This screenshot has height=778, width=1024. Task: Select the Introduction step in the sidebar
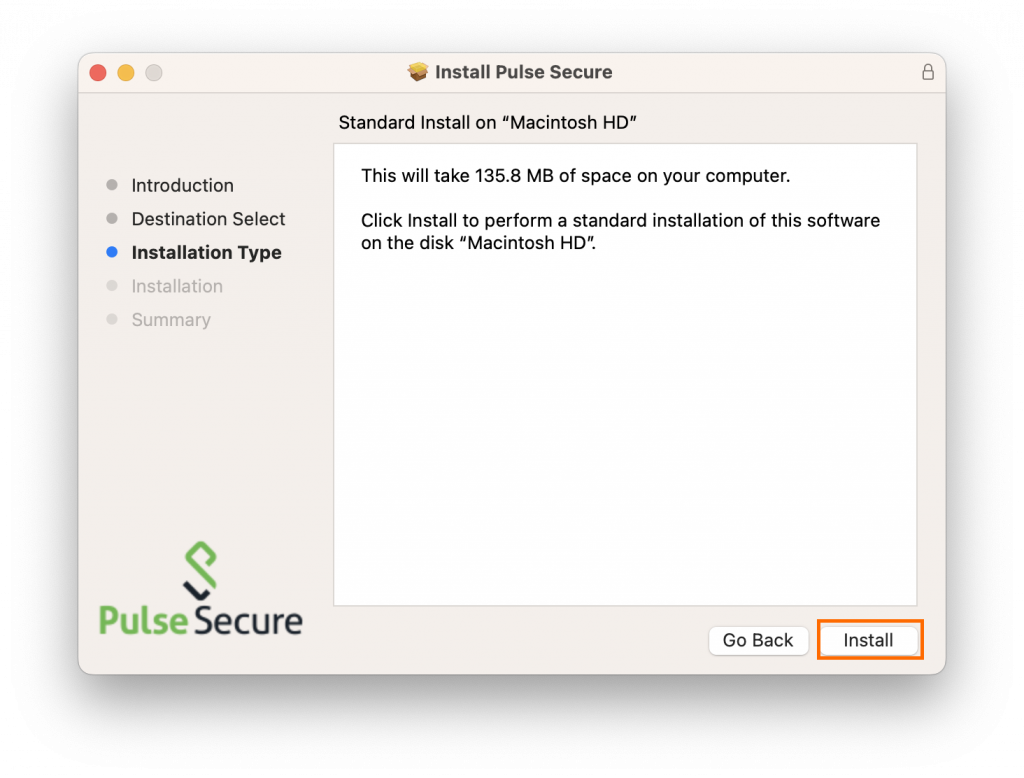pyautogui.click(x=183, y=185)
